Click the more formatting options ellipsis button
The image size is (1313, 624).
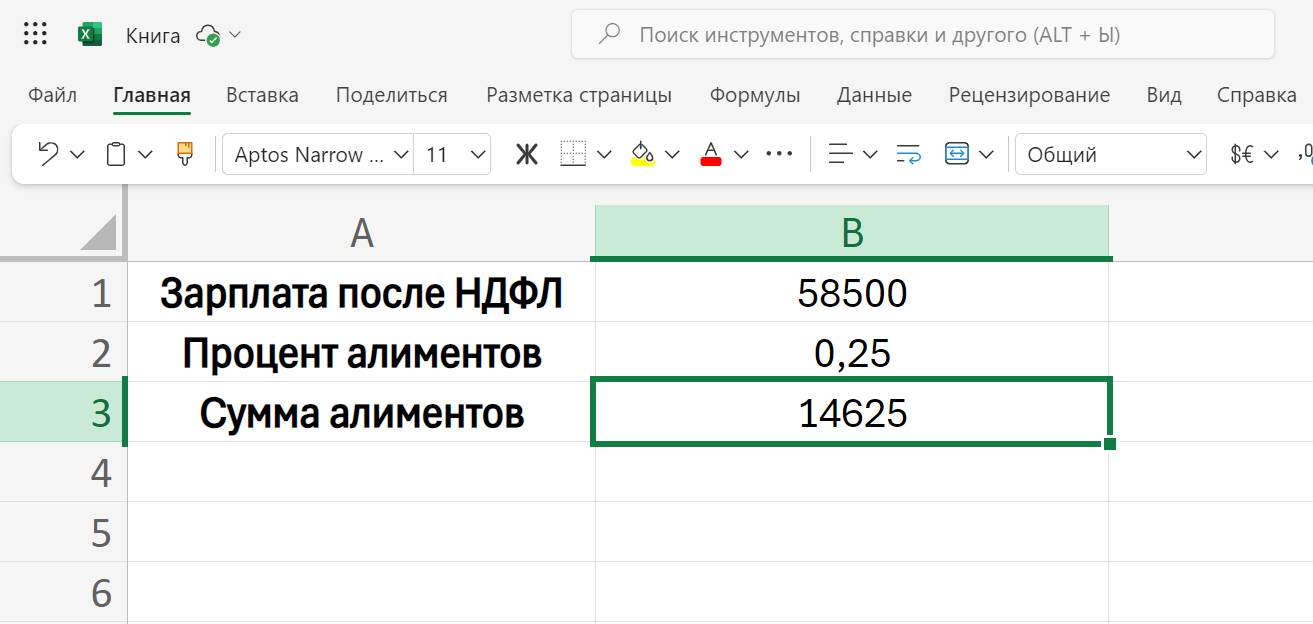[x=777, y=153]
